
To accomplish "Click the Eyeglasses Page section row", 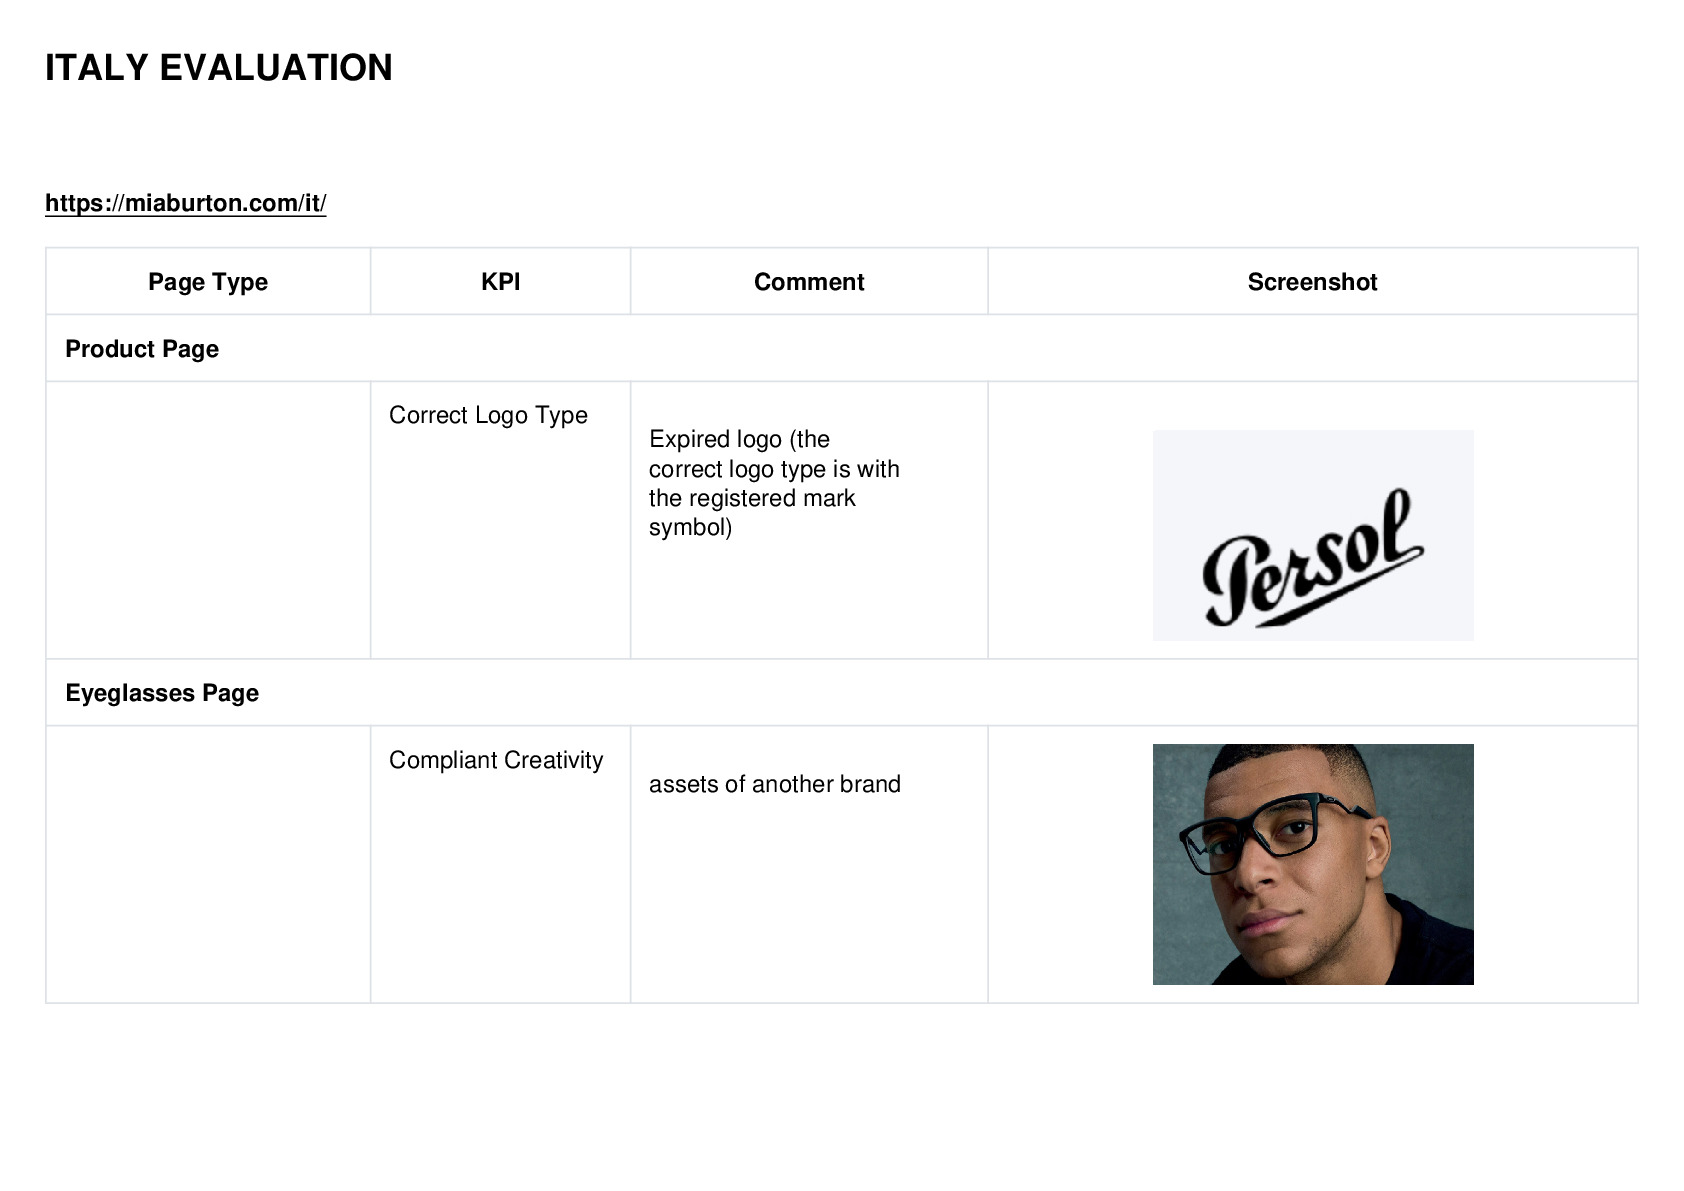I will [842, 693].
